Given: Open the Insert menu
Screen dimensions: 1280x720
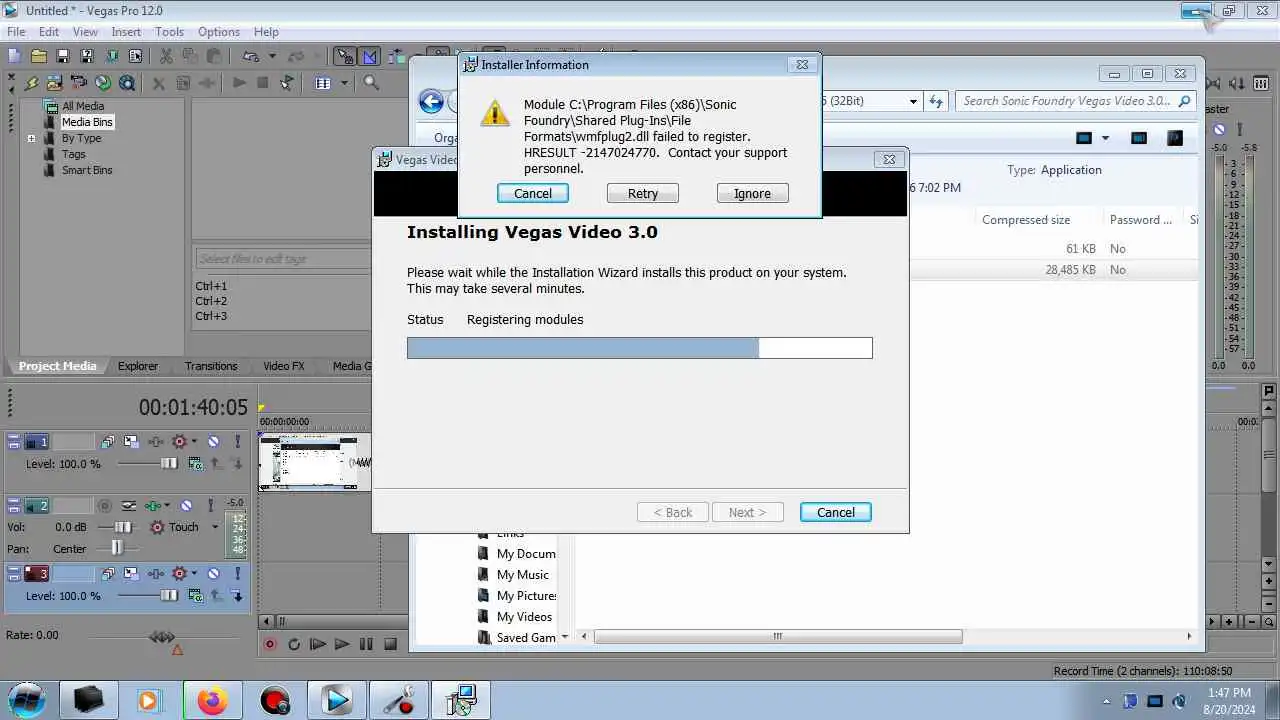Looking at the screenshot, I should click(126, 32).
